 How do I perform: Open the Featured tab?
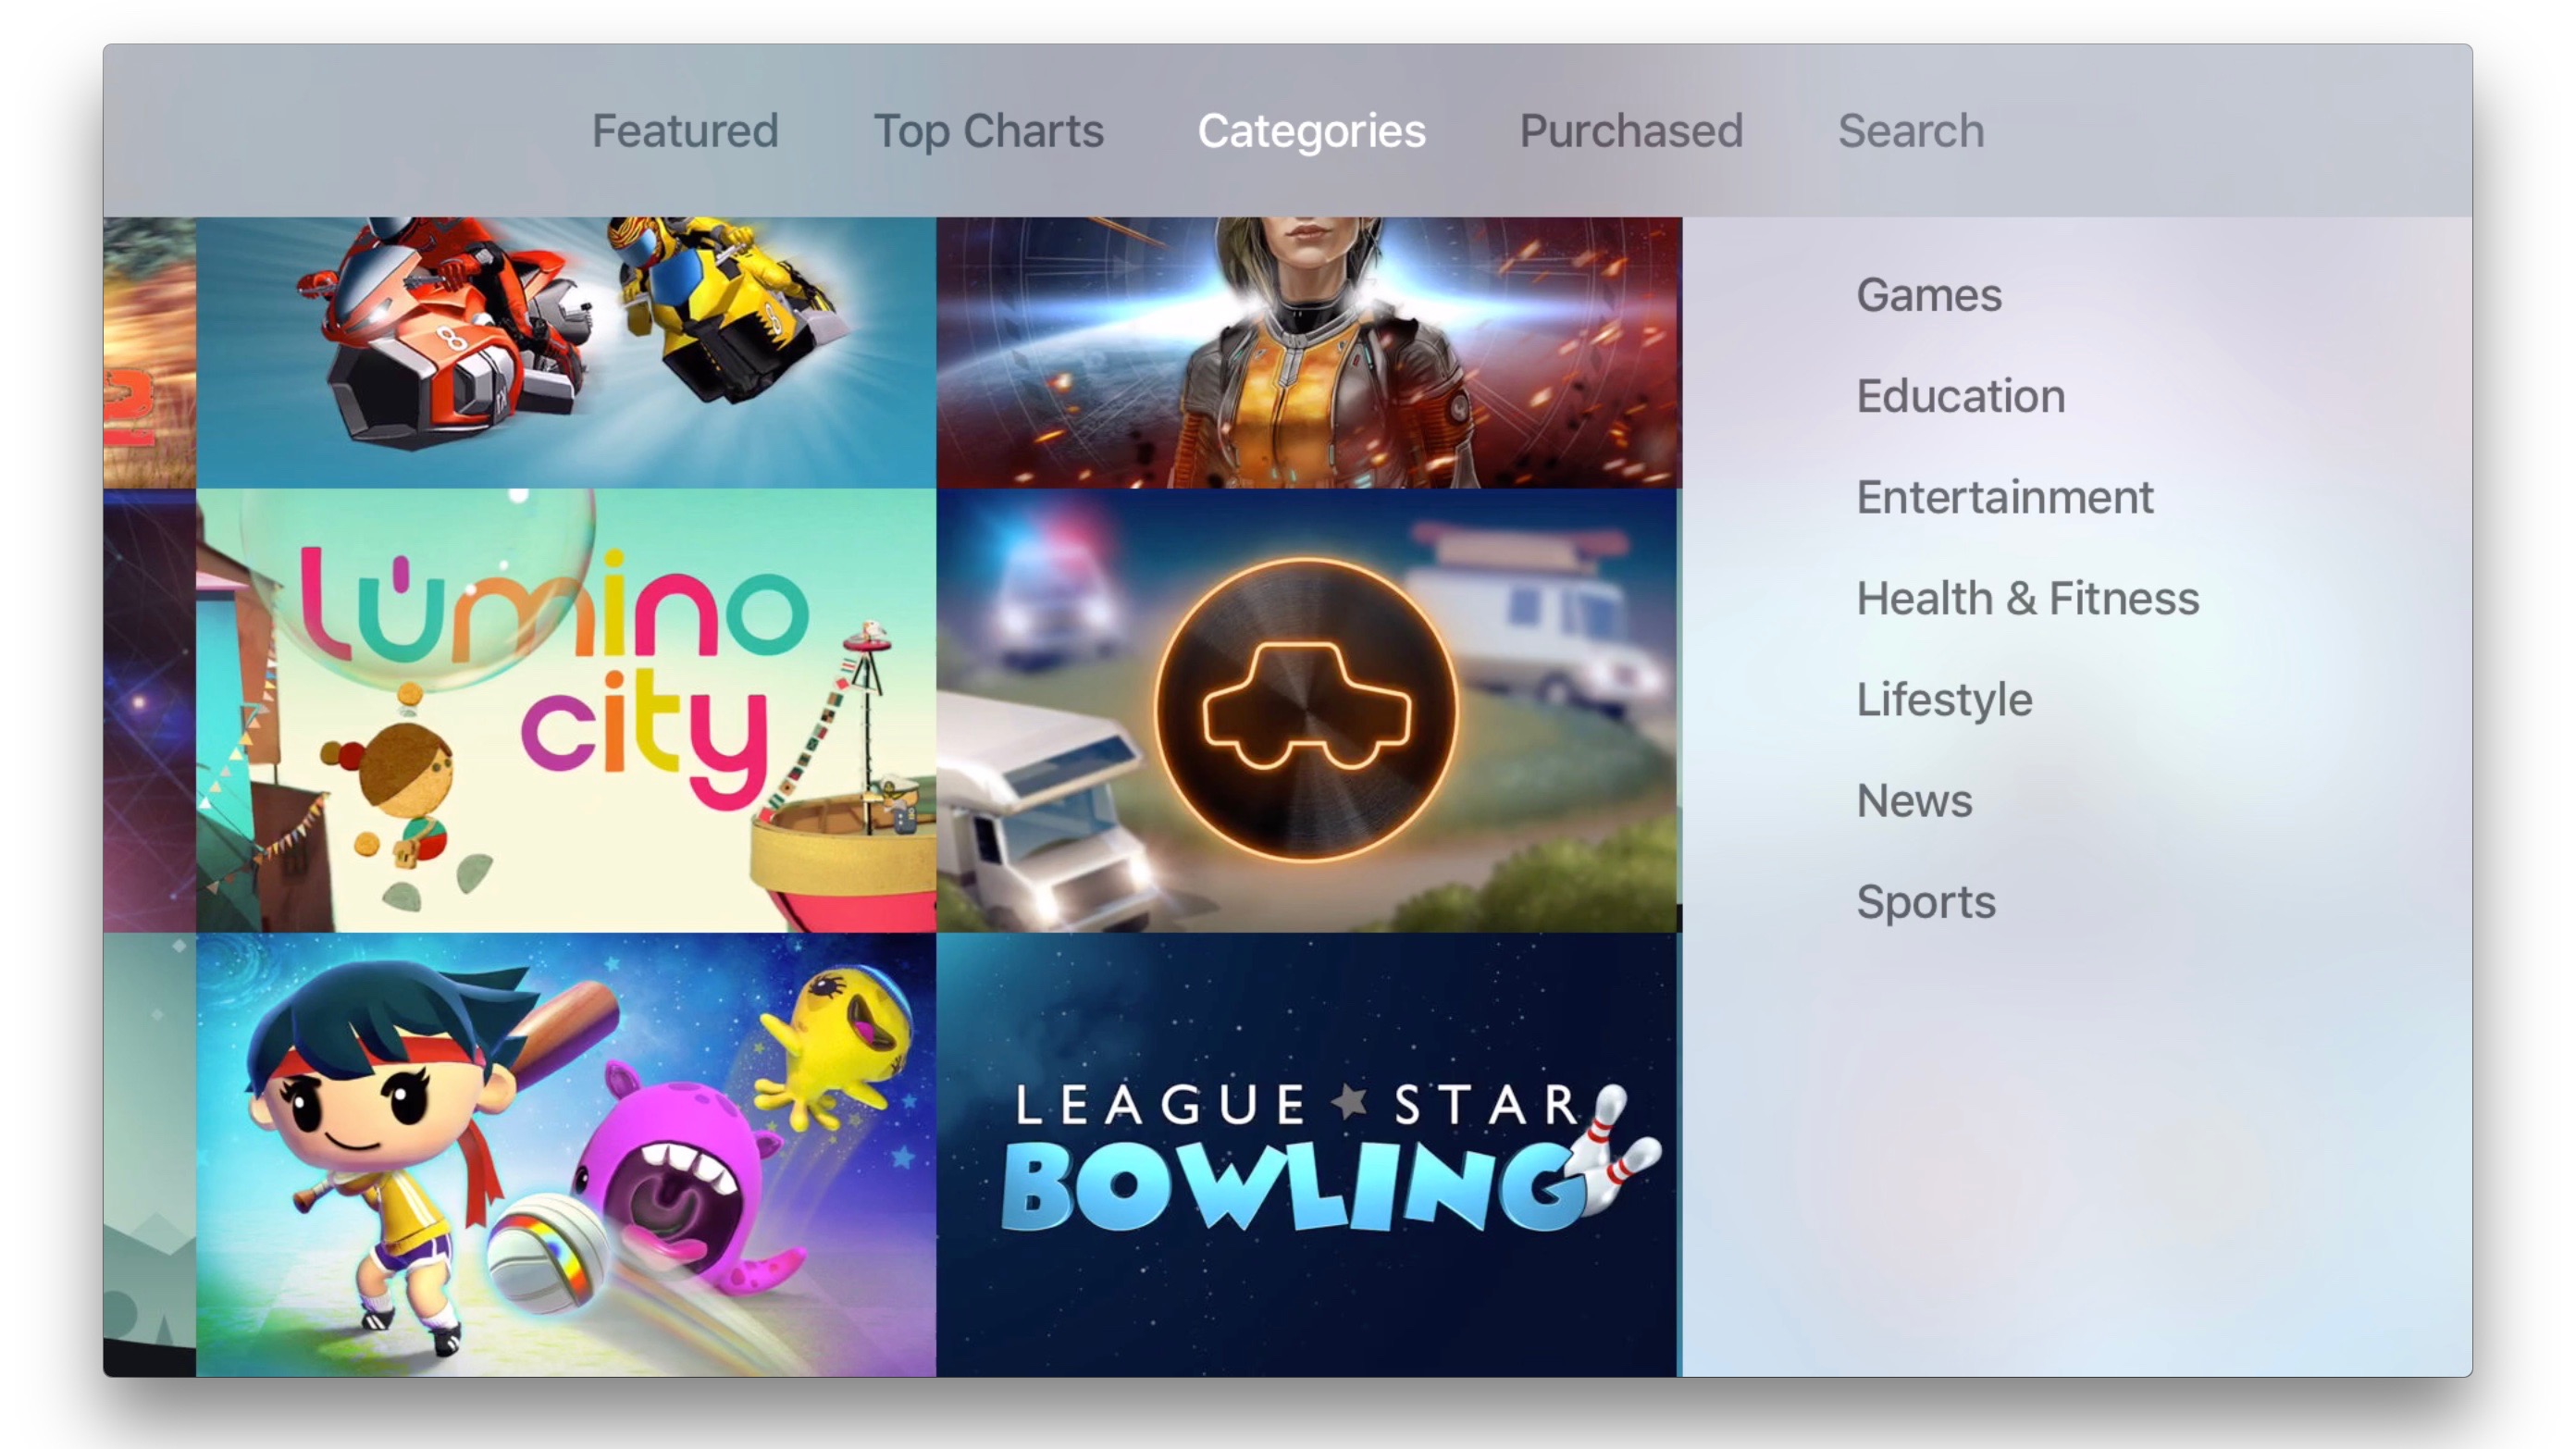pyautogui.click(x=683, y=130)
